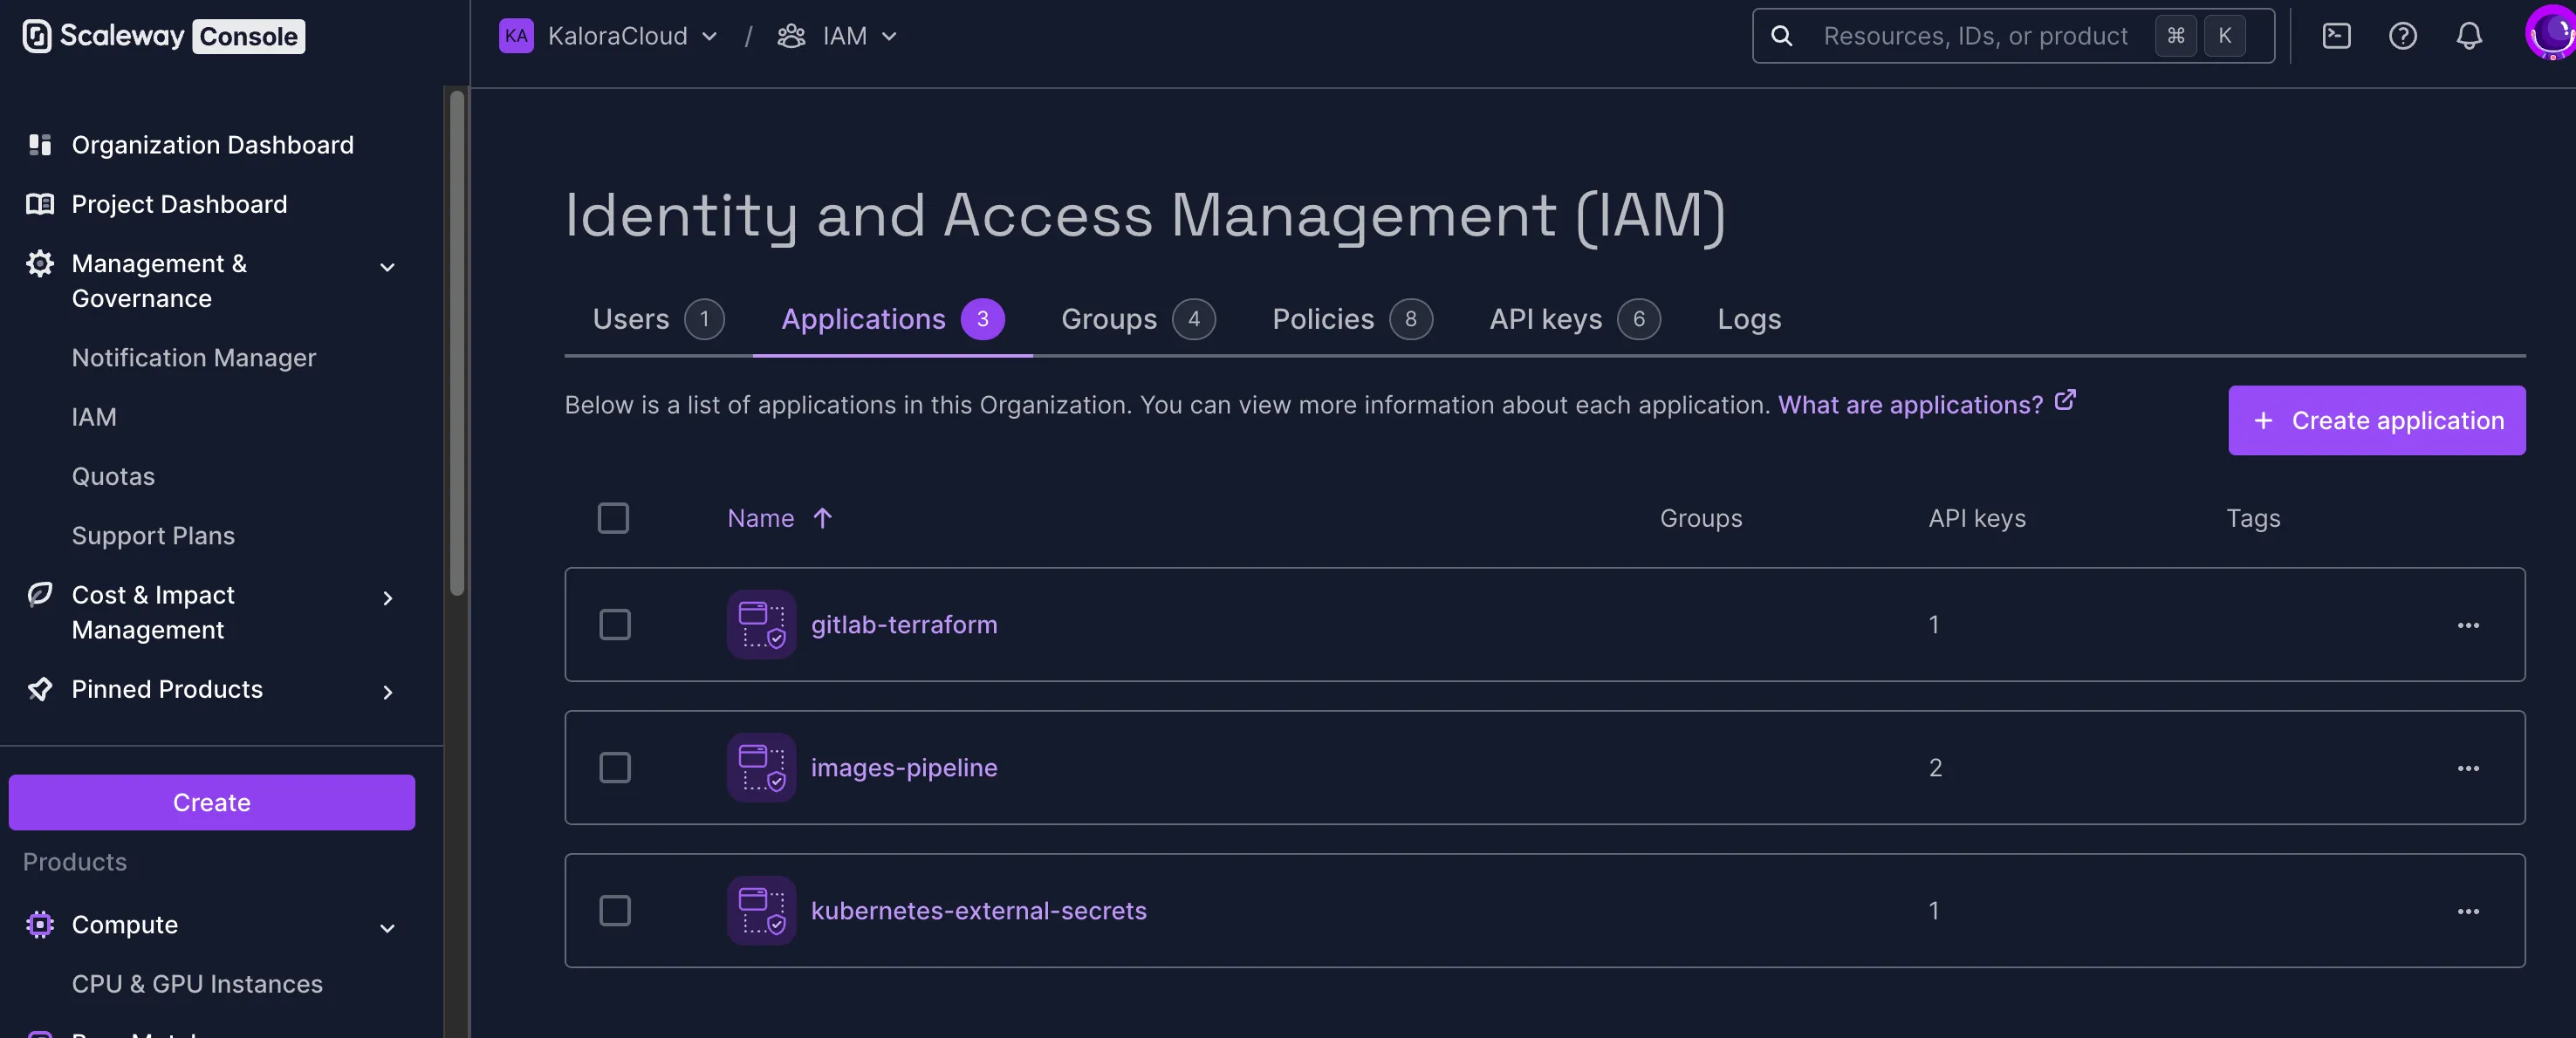Check the select-all checkbox in the table header
Viewport: 2576px width, 1038px height.
click(613, 518)
